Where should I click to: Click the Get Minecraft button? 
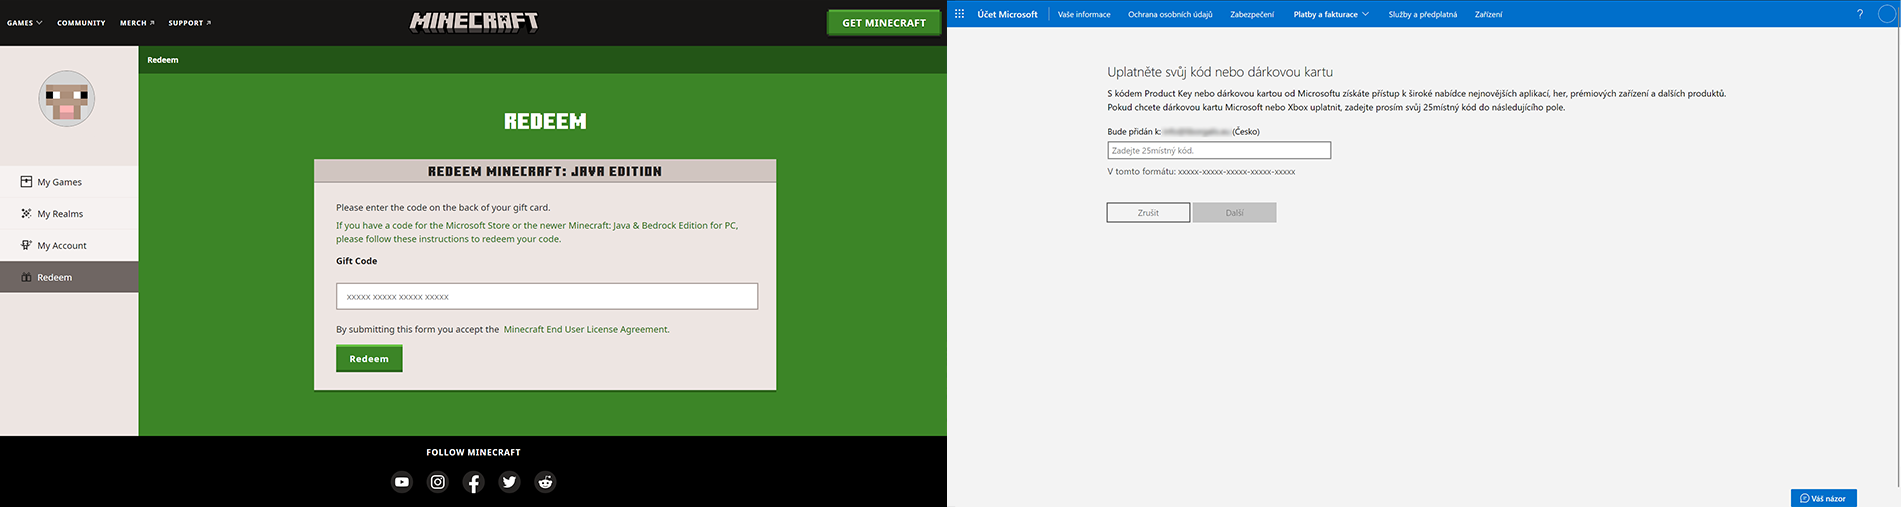pos(884,23)
